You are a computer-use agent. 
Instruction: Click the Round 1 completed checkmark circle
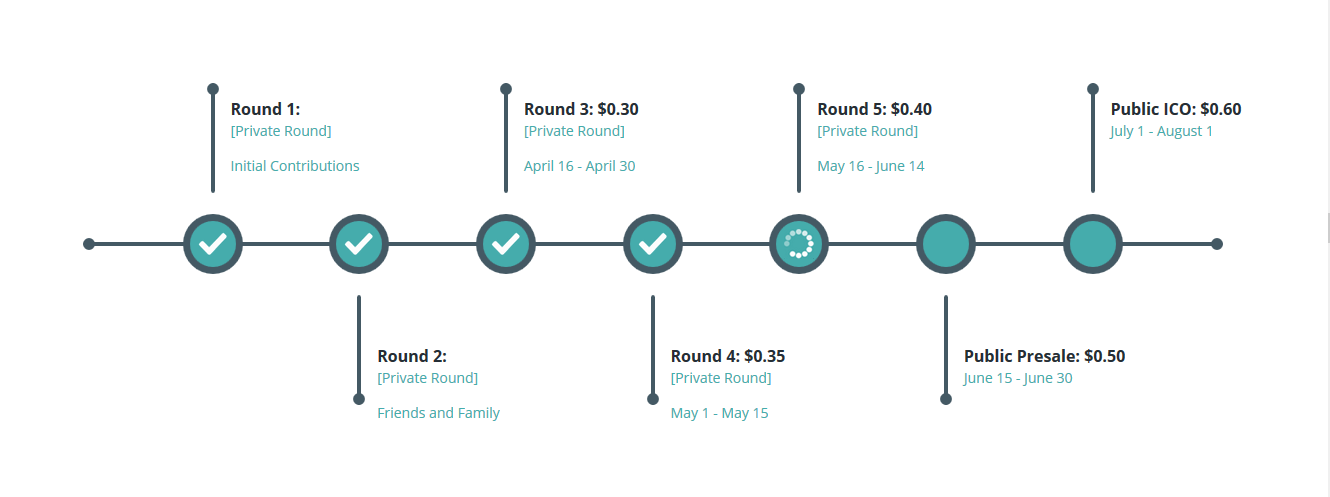click(213, 244)
